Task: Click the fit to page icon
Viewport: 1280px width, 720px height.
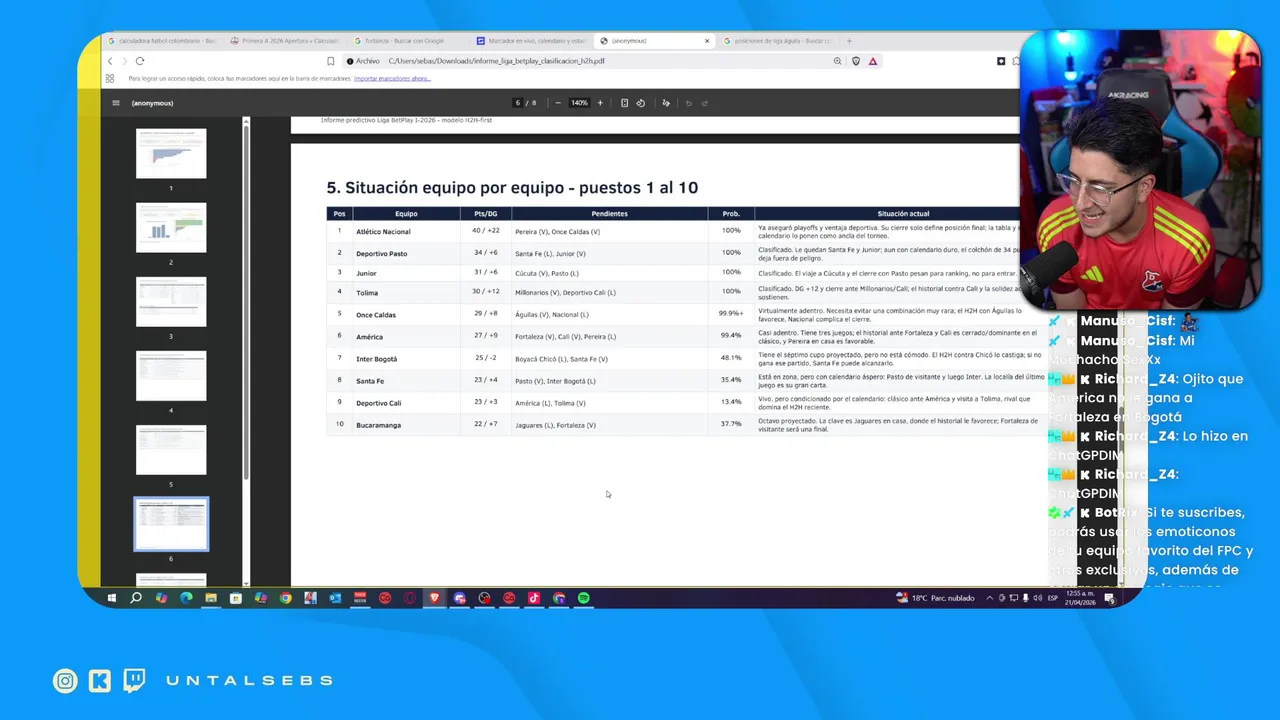Action: pyautogui.click(x=624, y=103)
